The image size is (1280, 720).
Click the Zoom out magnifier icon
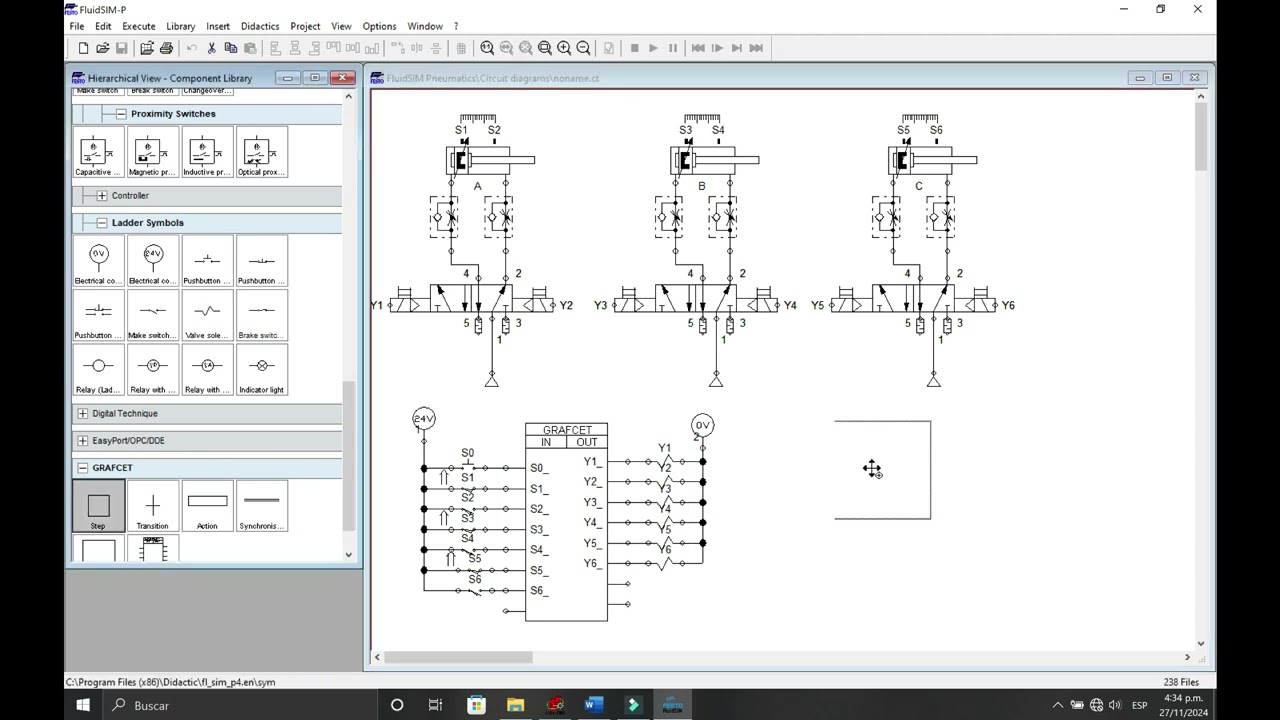pos(583,48)
